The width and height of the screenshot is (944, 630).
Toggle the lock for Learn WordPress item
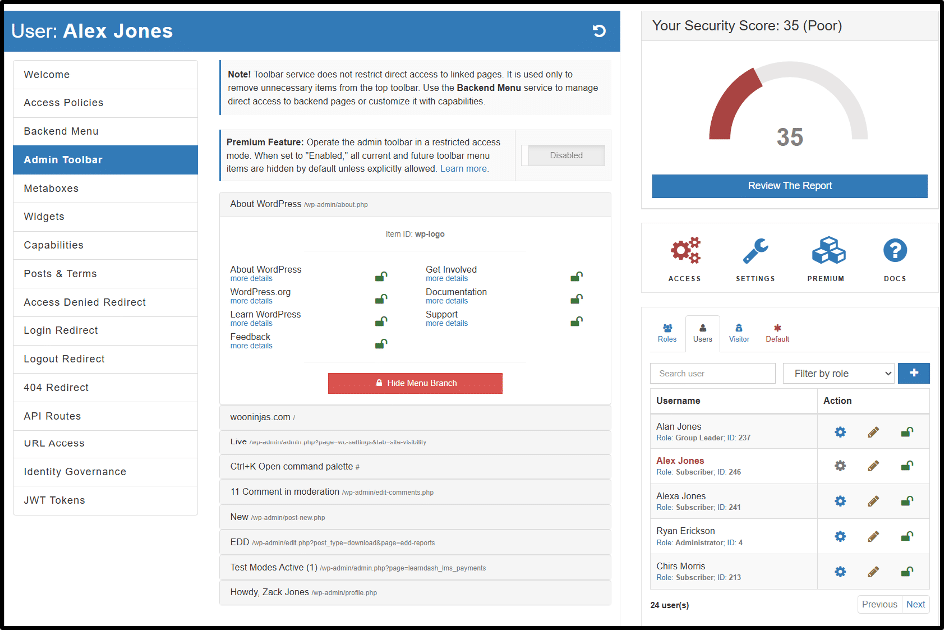coord(381,321)
